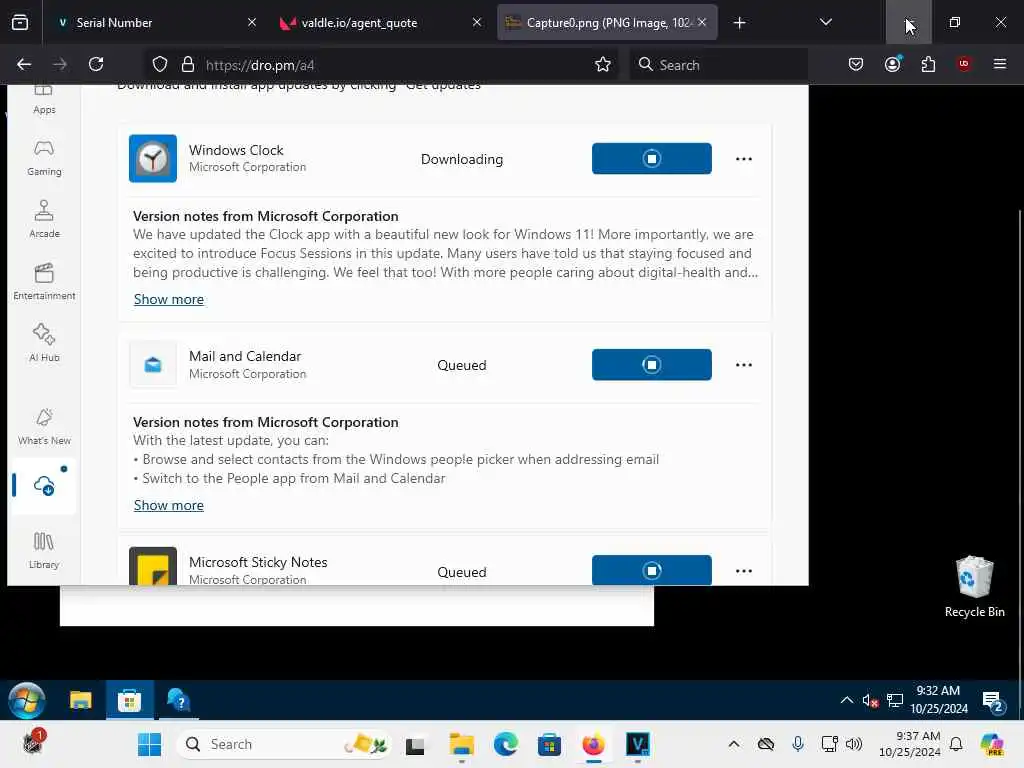Image resolution: width=1024 pixels, height=768 pixels.
Task: Open Task View on the bottom taskbar
Action: [x=415, y=744]
